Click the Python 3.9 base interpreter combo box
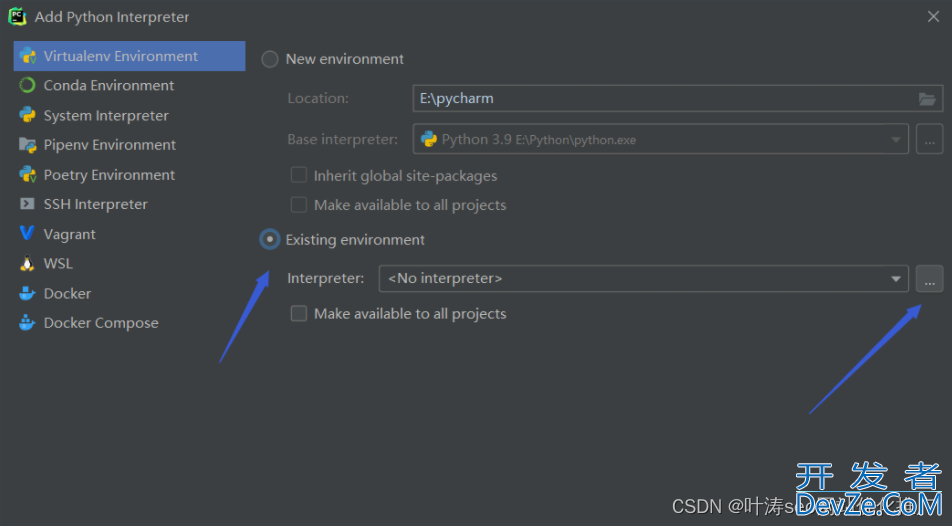The image size is (952, 526). [661, 139]
